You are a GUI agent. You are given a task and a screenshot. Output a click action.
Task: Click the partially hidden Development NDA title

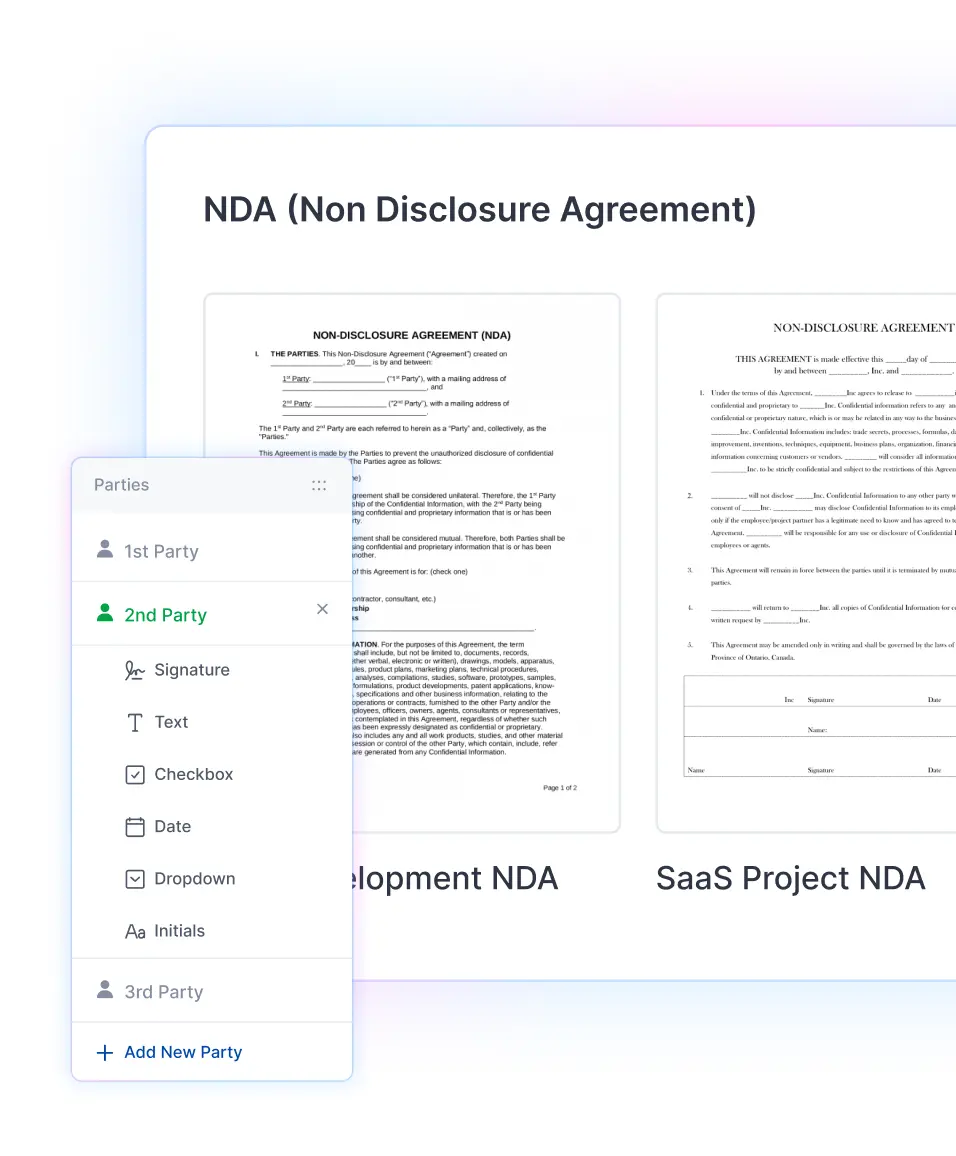[455, 879]
